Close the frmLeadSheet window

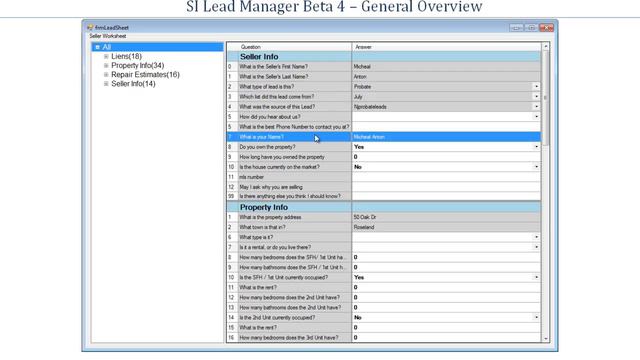click(x=546, y=28)
